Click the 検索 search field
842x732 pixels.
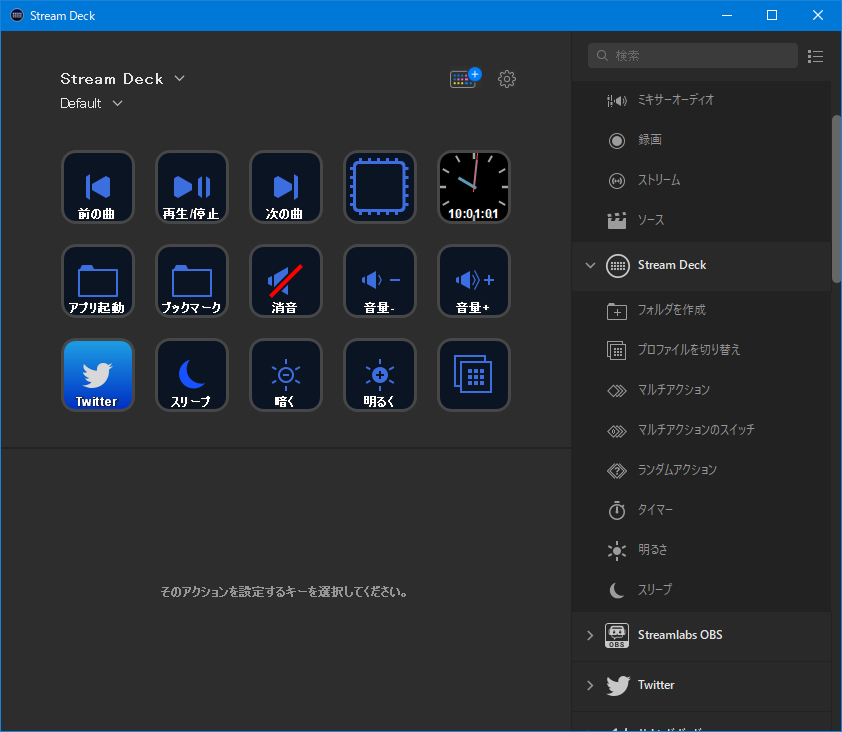tap(693, 55)
